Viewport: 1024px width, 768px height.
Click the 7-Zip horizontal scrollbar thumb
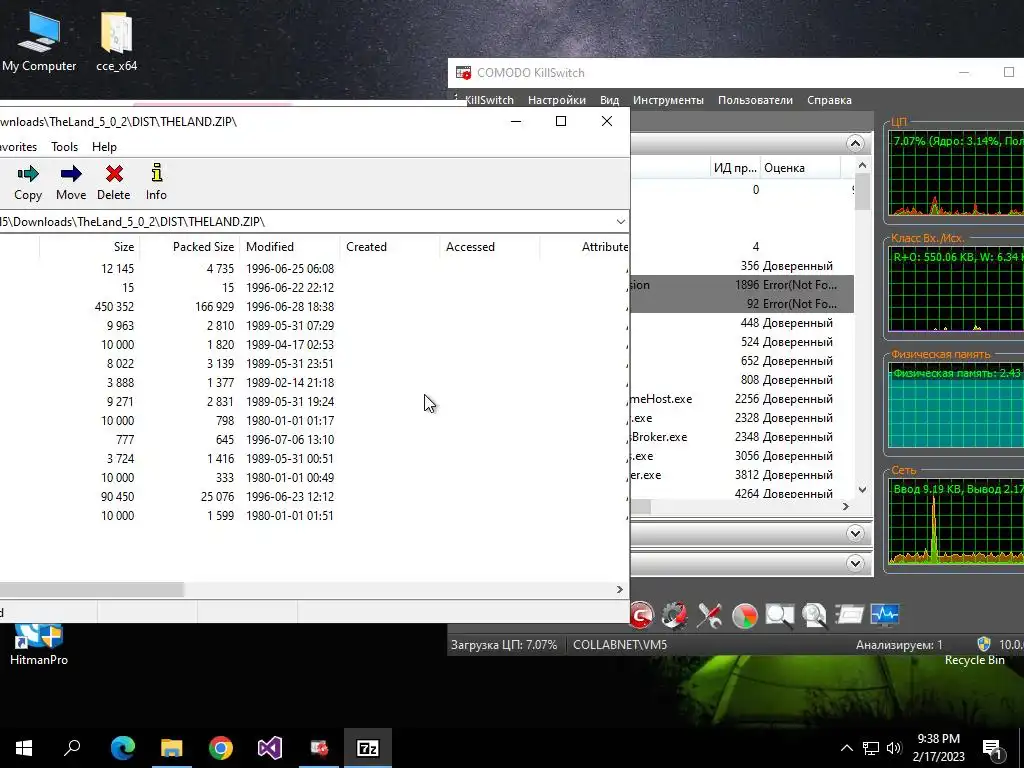[91, 590]
